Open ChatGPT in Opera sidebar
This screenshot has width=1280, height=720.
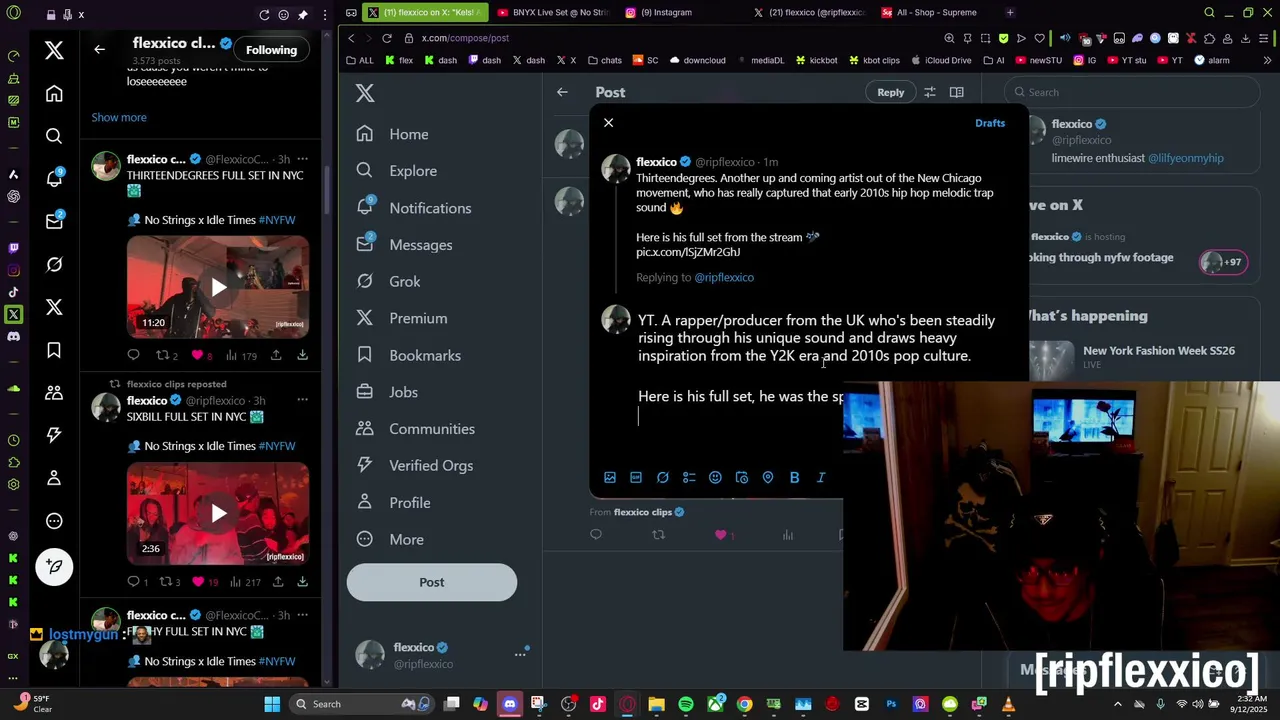[x=13, y=196]
